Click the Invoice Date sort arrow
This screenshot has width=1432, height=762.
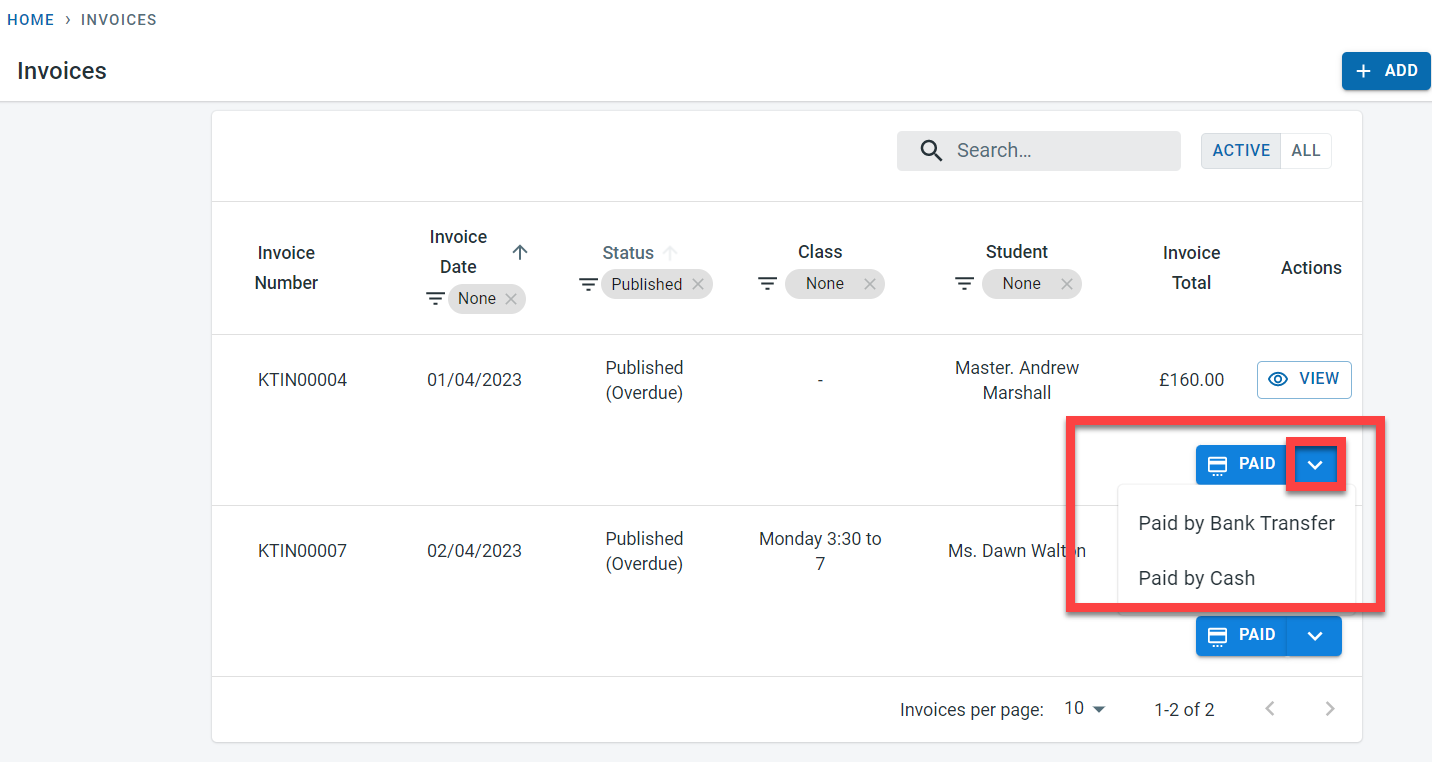point(519,252)
